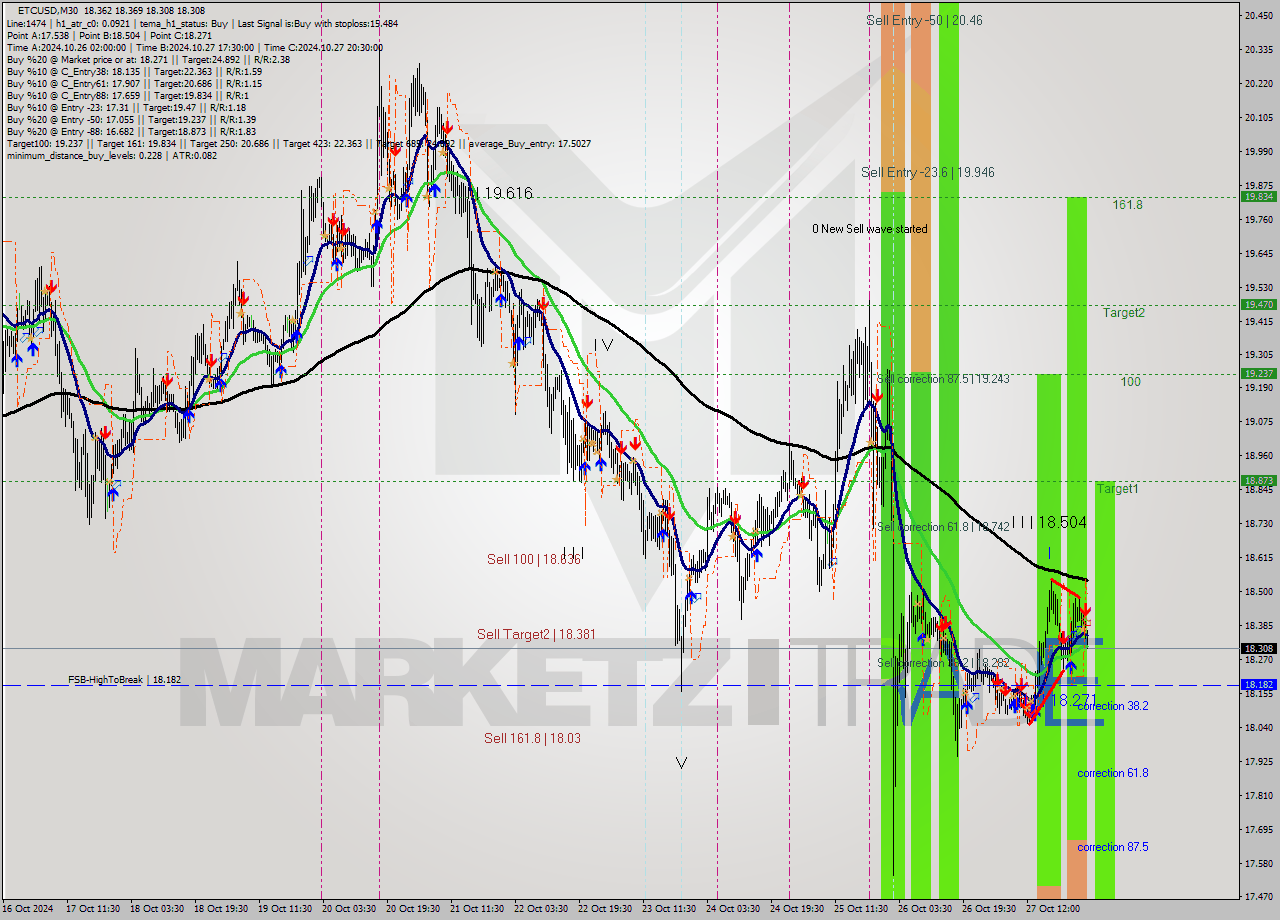Click the blue 18.182 price tag
Screen dimensions: 1280x920
pyautogui.click(x=1258, y=685)
